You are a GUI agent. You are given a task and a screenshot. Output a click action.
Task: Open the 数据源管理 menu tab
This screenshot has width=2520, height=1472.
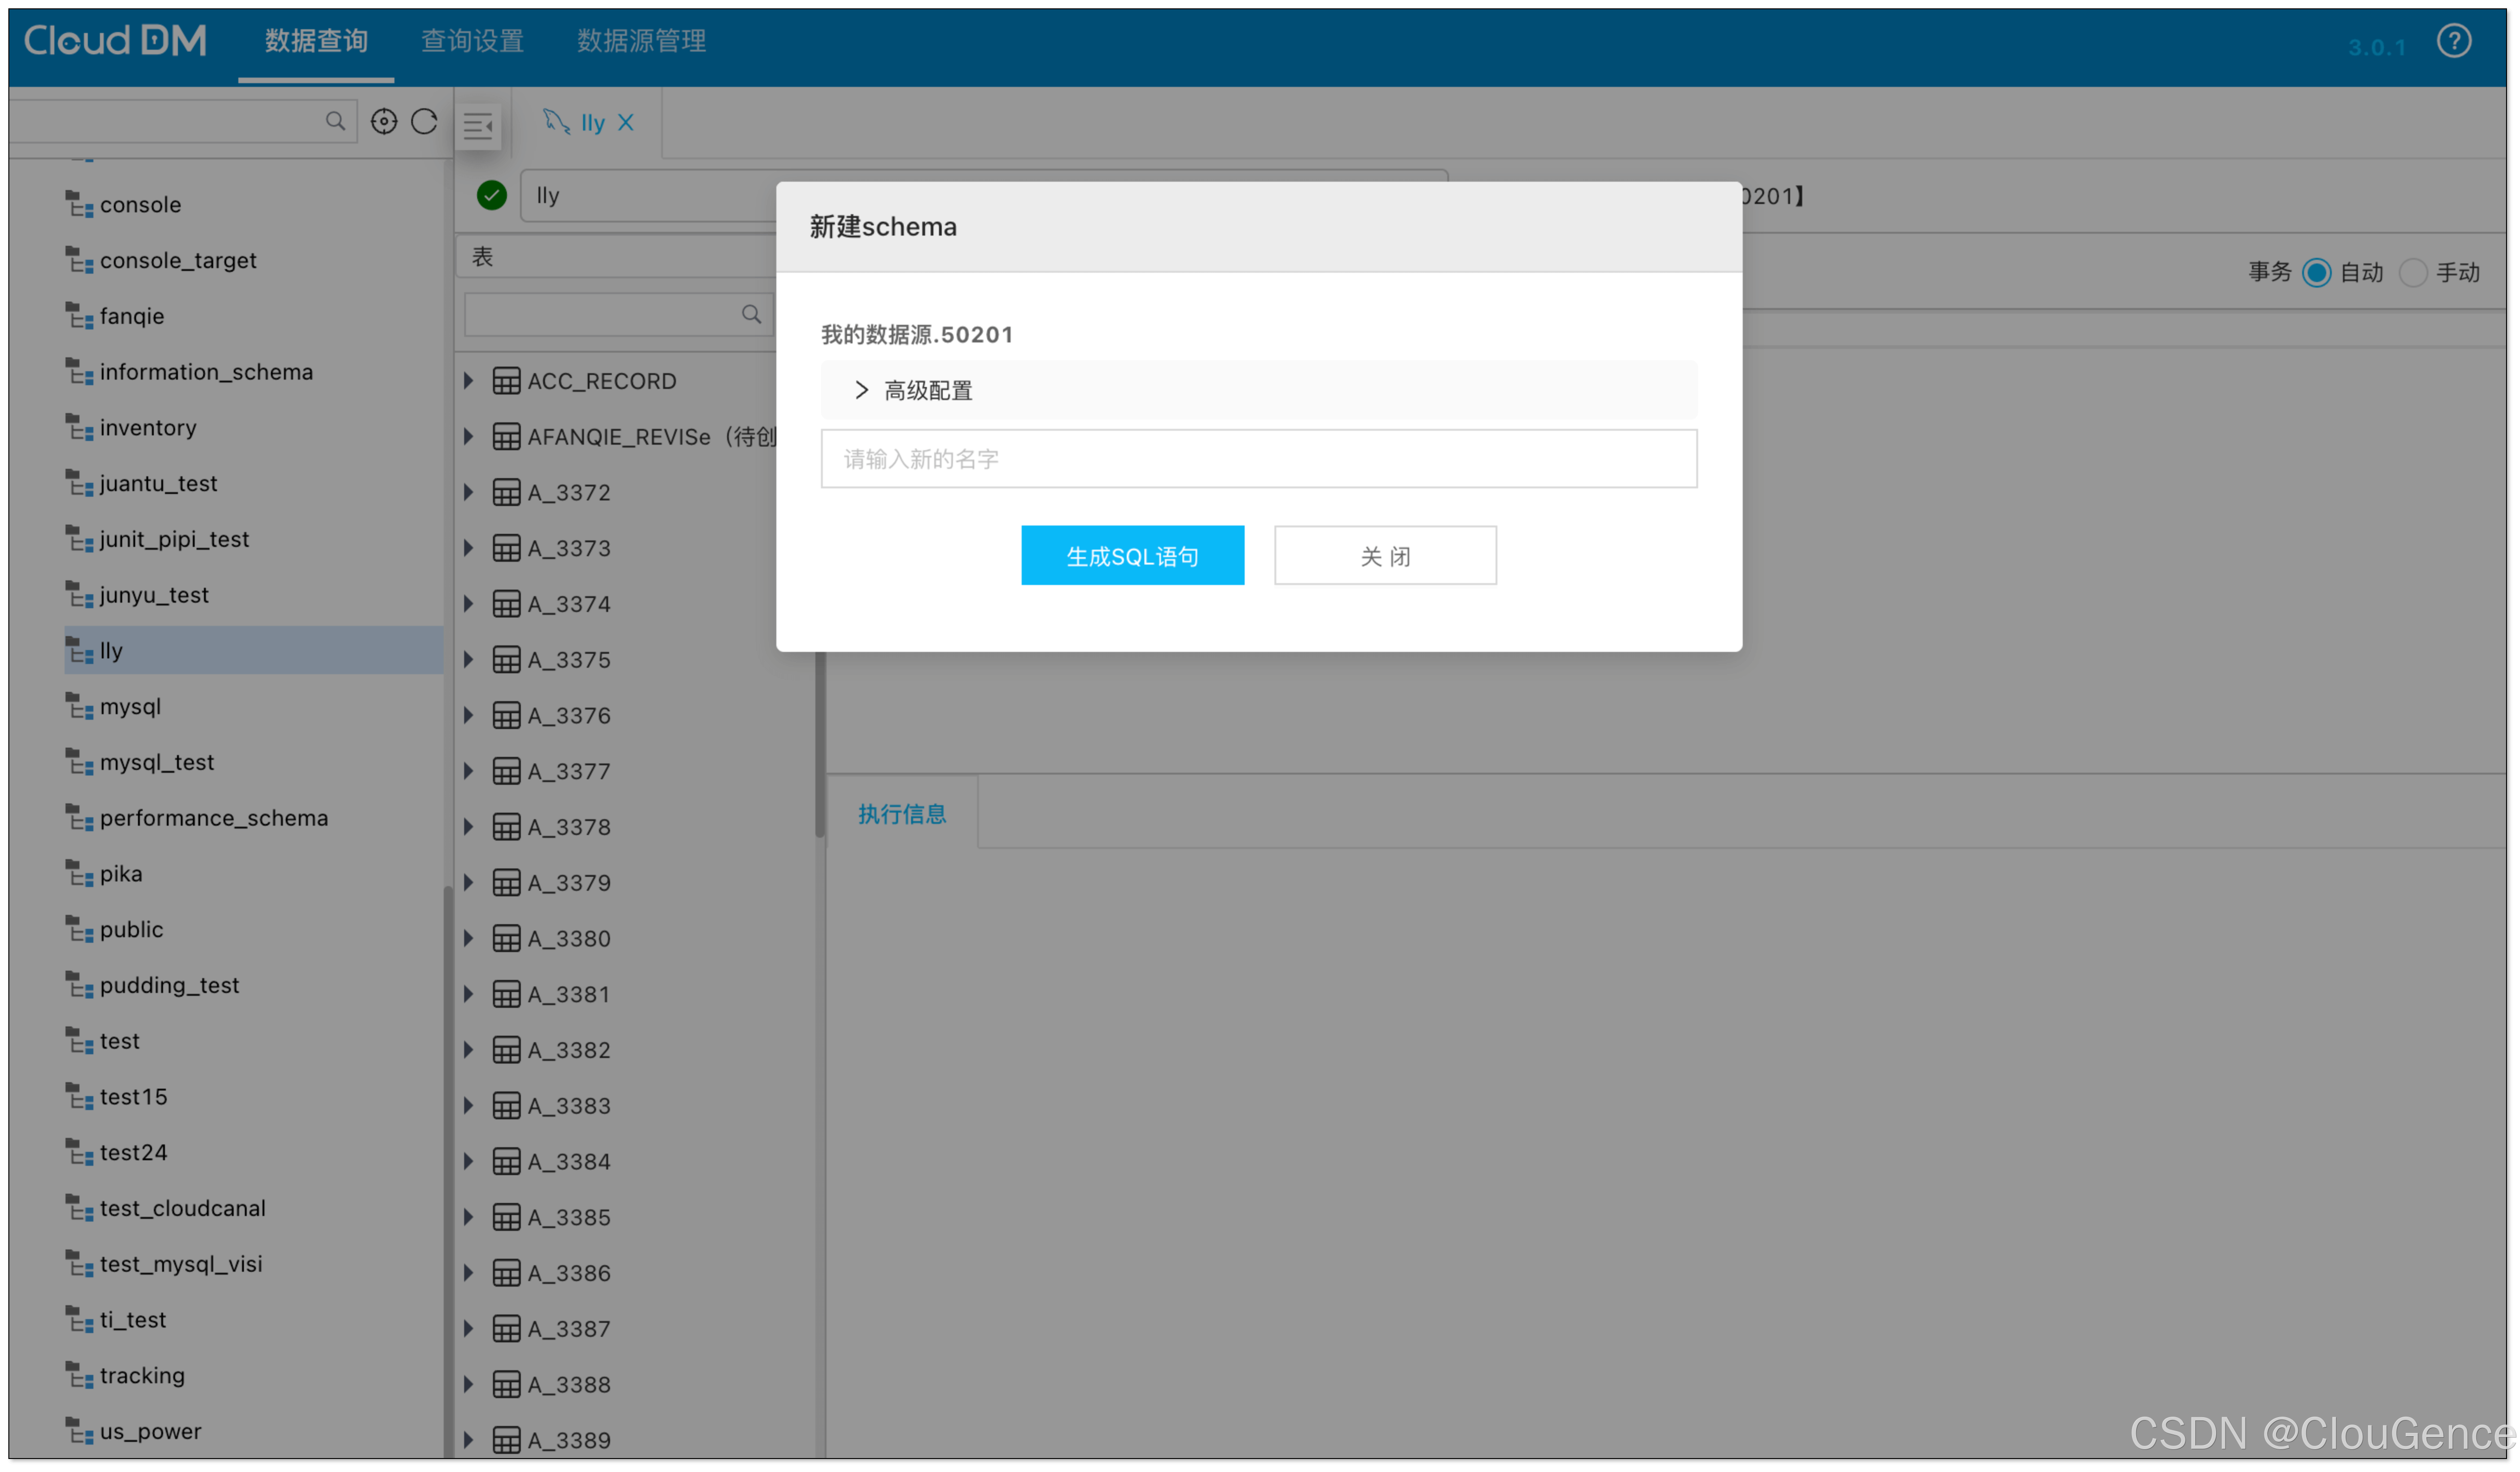641,41
